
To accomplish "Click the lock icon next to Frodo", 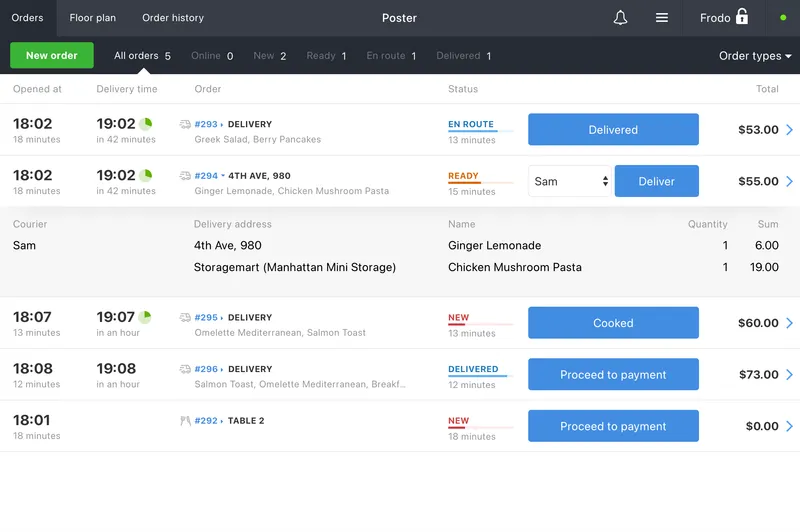I will pyautogui.click(x=742, y=17).
